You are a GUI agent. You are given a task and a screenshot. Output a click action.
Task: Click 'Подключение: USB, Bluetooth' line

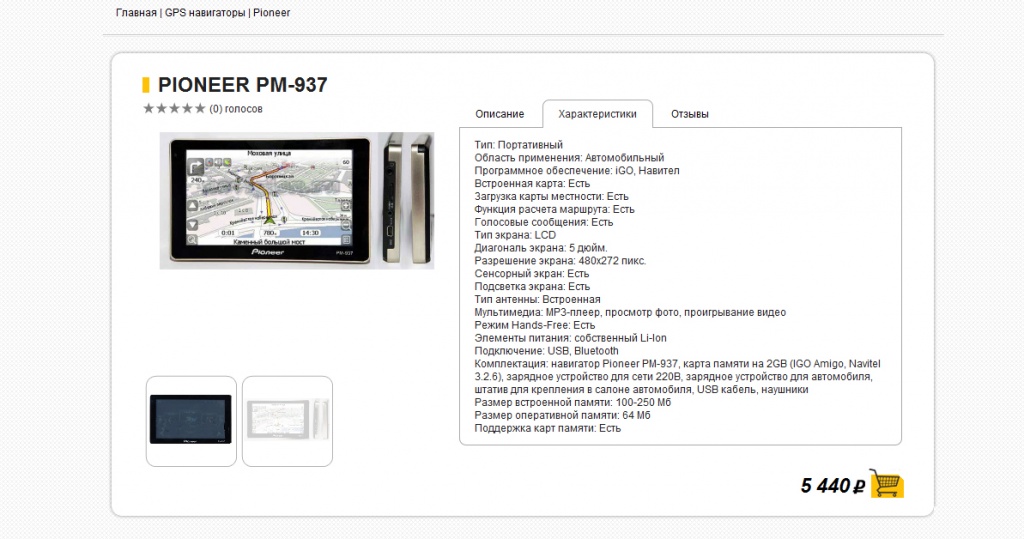pyautogui.click(x=547, y=351)
